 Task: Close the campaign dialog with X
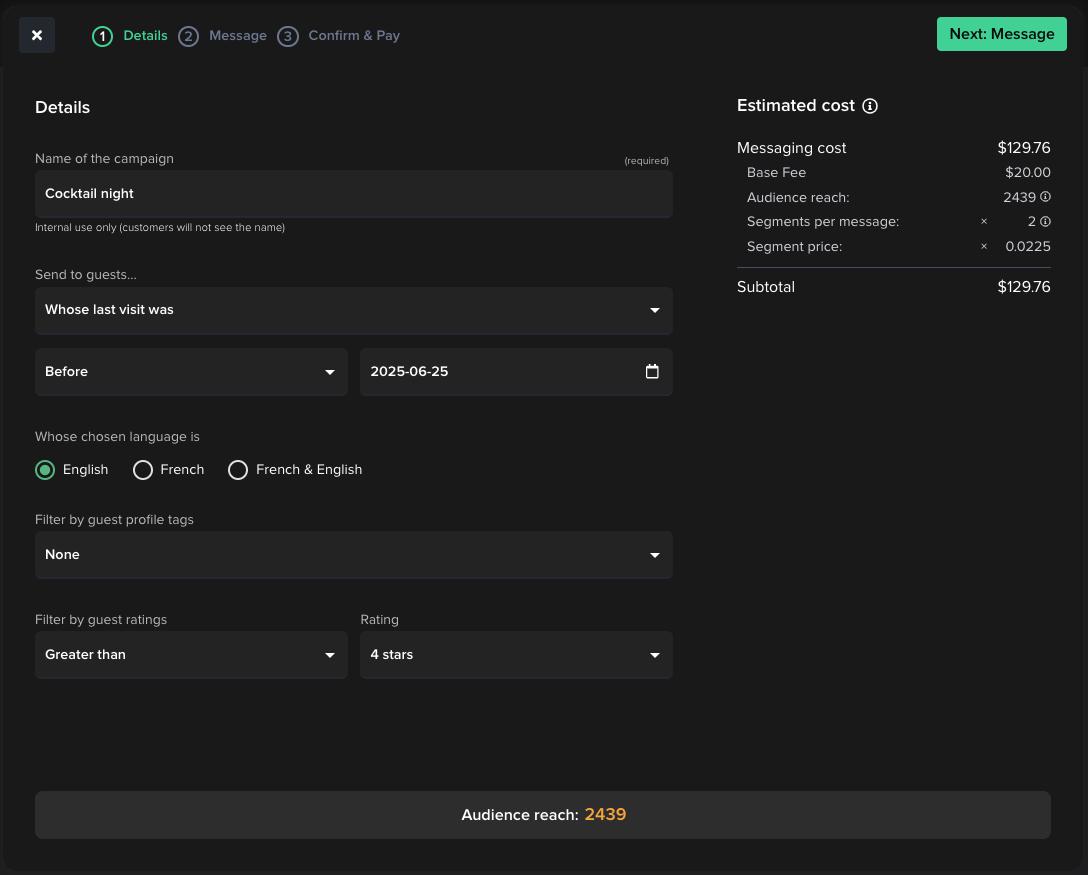(x=37, y=35)
